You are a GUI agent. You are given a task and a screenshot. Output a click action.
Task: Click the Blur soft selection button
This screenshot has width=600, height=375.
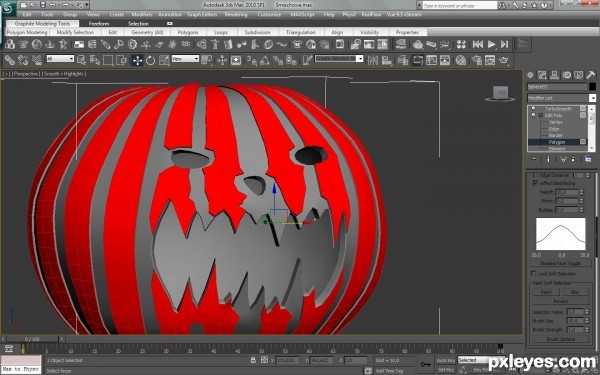coord(575,292)
